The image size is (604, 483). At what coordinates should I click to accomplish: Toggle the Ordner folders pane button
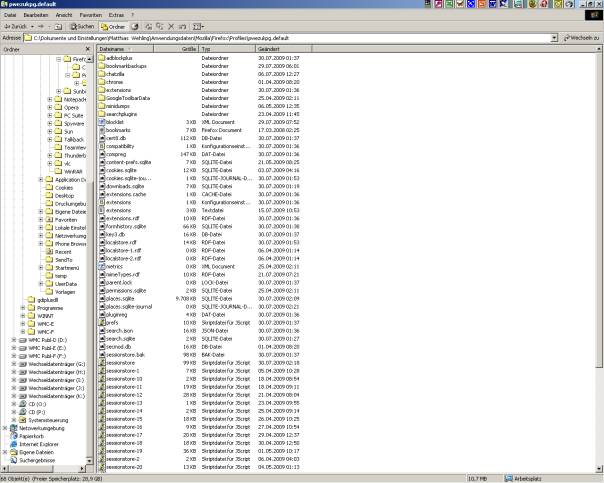pyautogui.click(x=113, y=27)
